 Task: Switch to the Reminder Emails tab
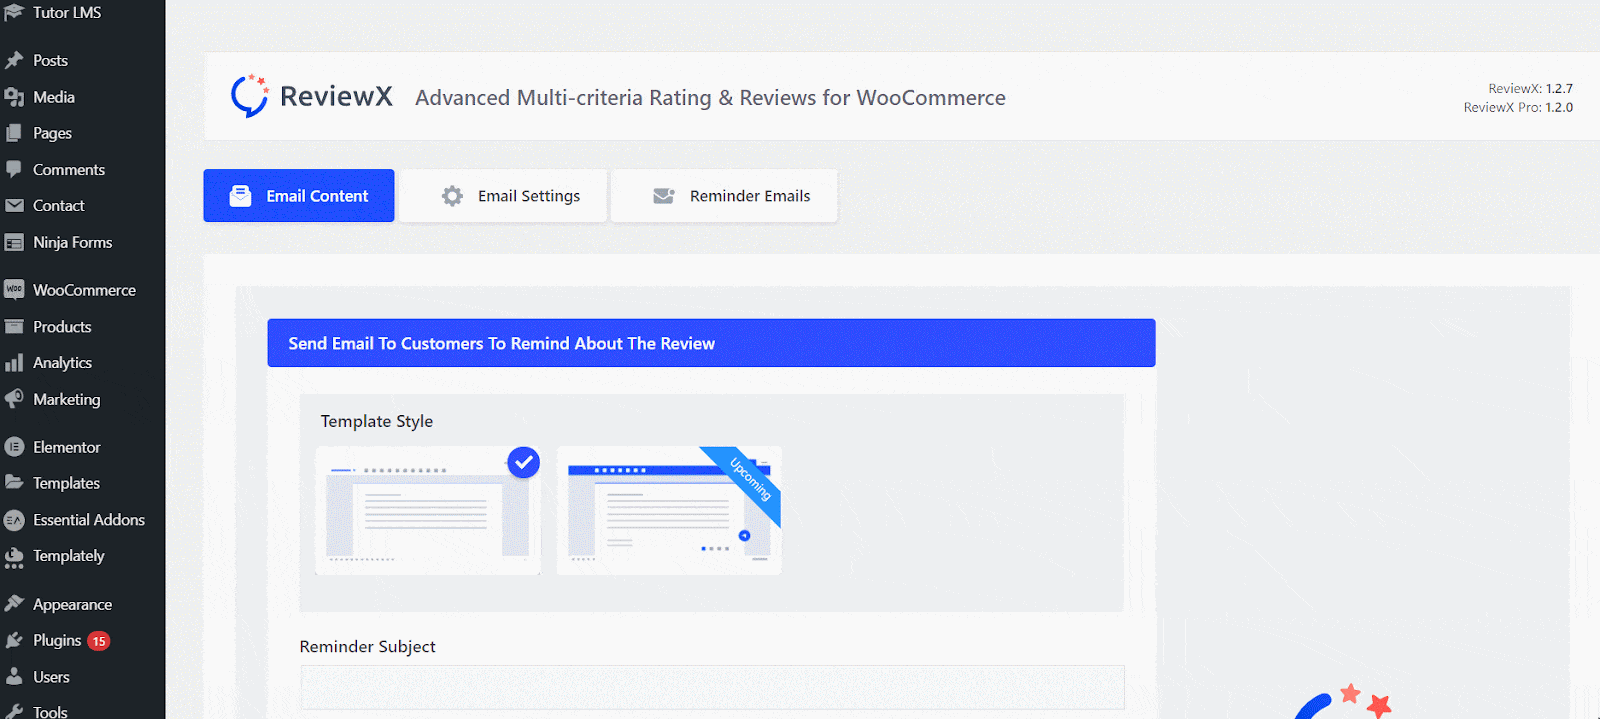(724, 195)
